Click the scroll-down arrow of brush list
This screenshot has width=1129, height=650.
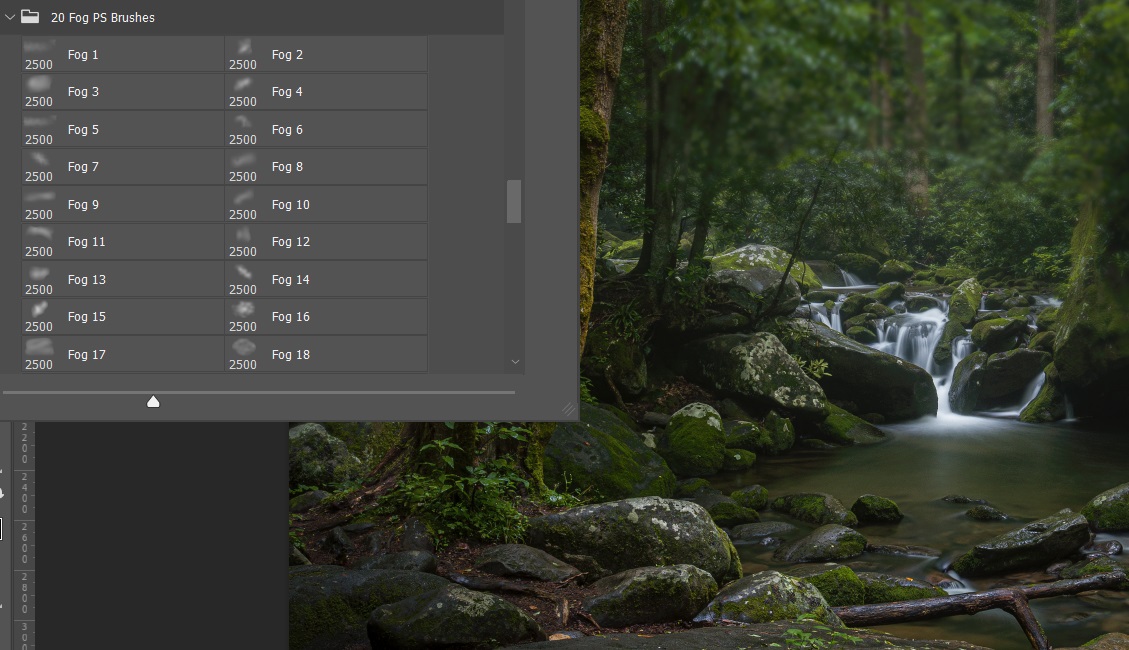(515, 362)
